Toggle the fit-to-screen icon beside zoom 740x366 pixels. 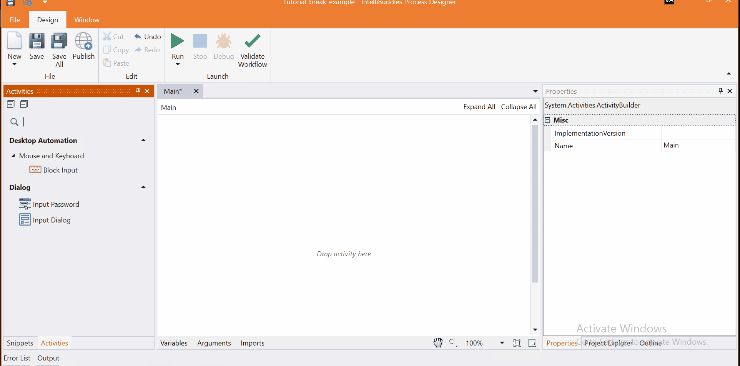pos(517,343)
